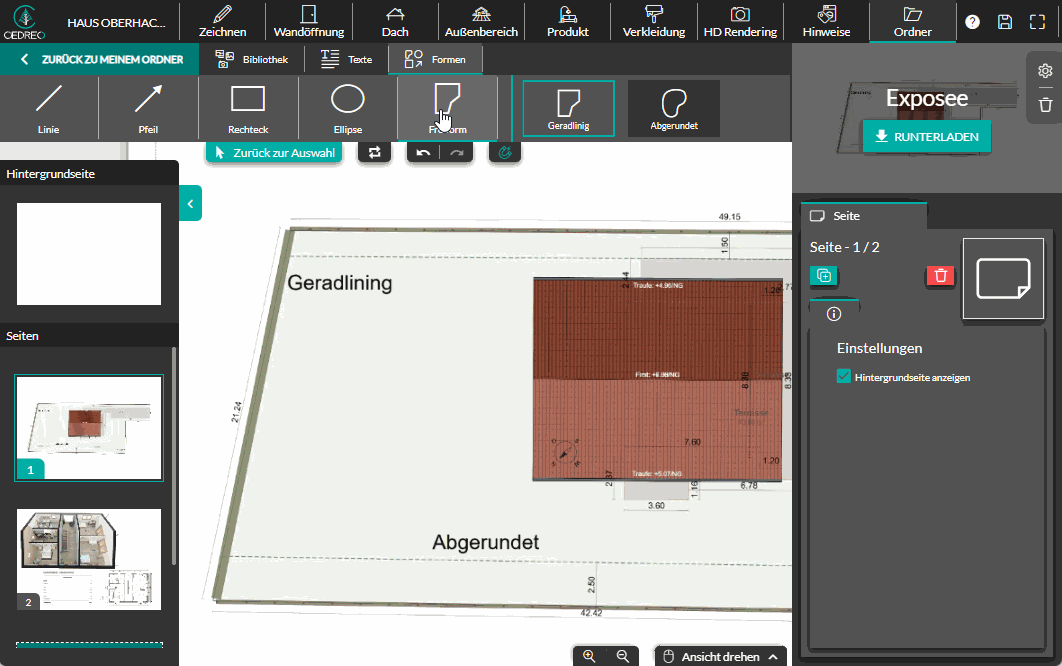1062x666 pixels.
Task: Delete page with red trash button
Action: tap(940, 276)
